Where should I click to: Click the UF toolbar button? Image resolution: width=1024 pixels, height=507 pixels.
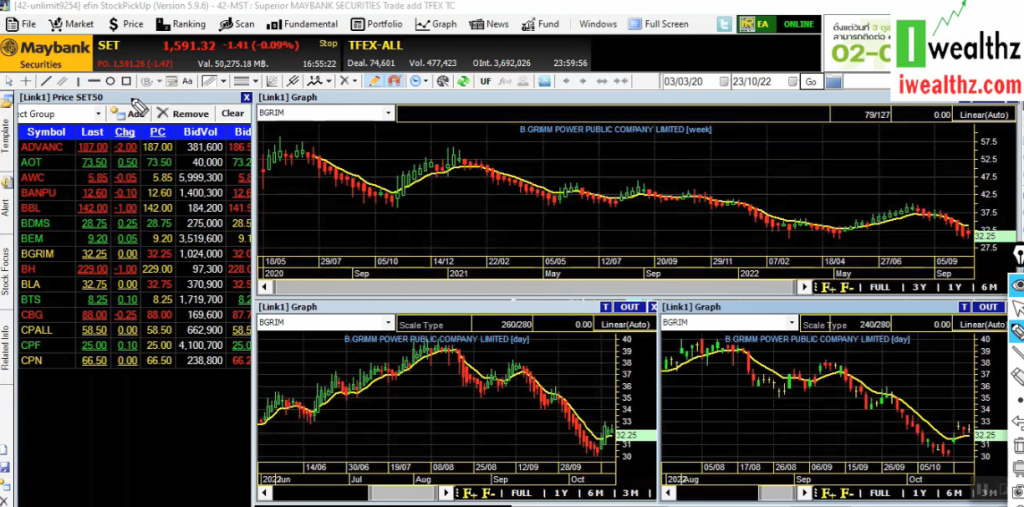(485, 81)
